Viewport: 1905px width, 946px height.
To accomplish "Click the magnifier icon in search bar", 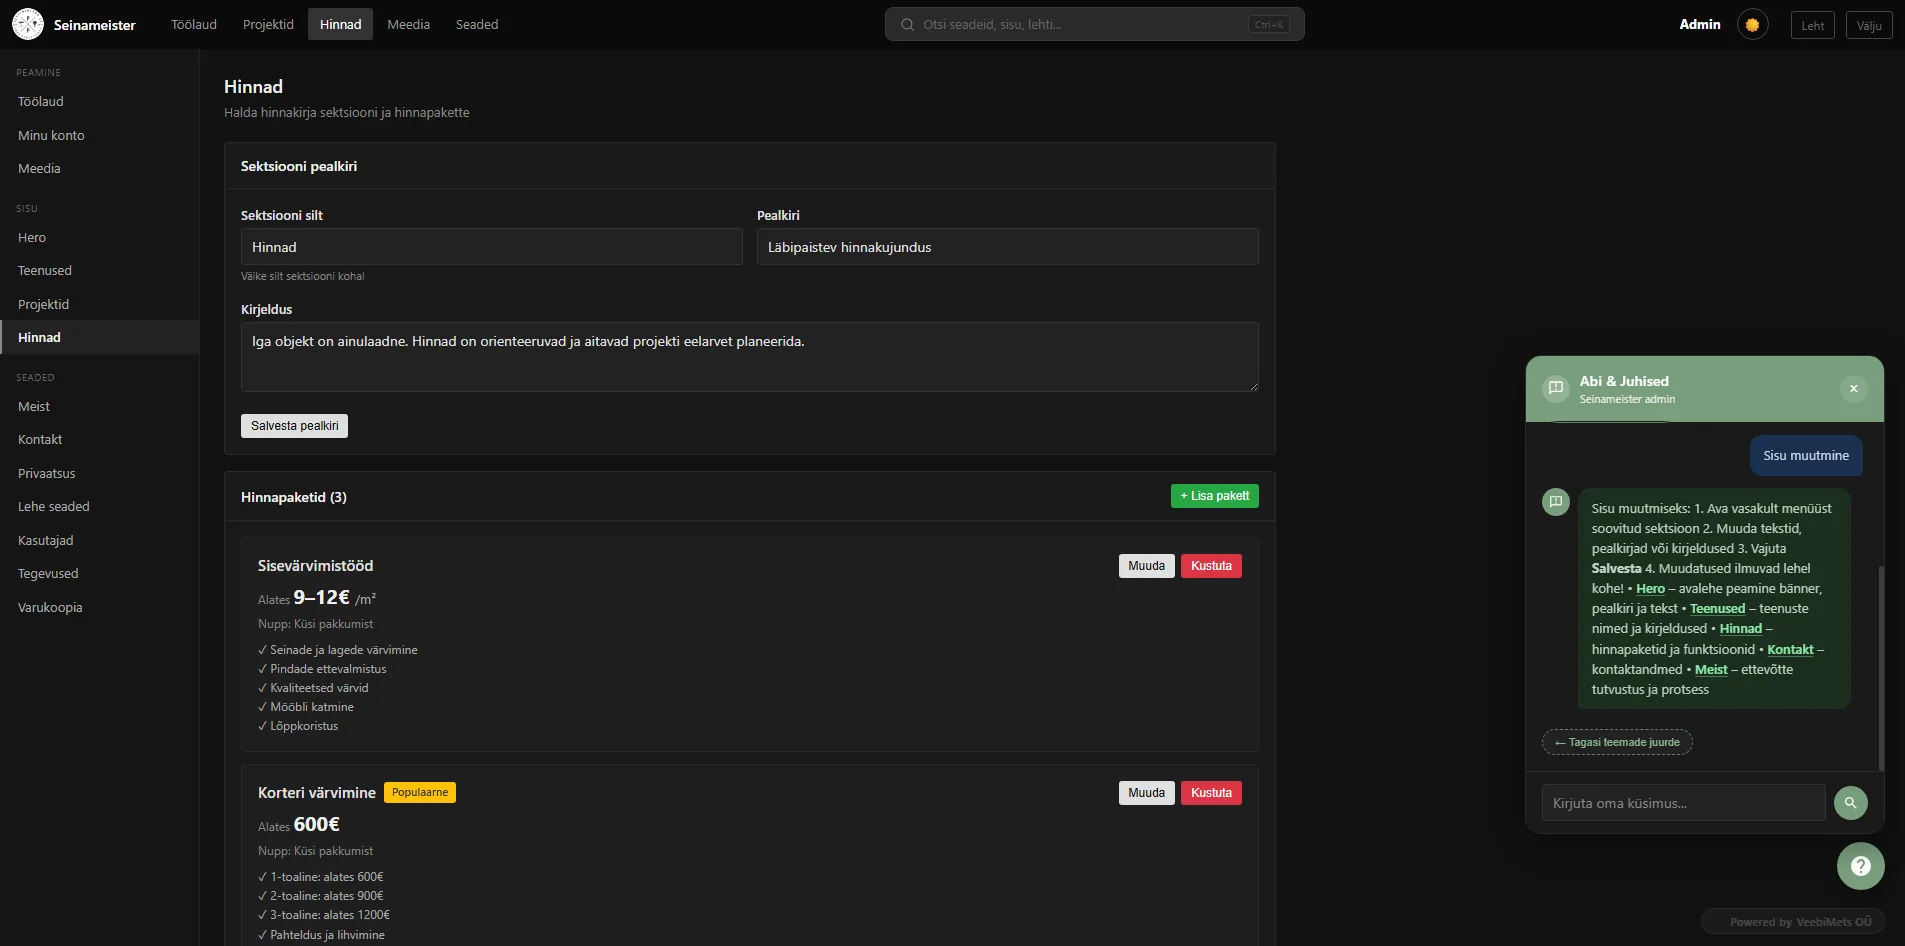I will point(907,25).
